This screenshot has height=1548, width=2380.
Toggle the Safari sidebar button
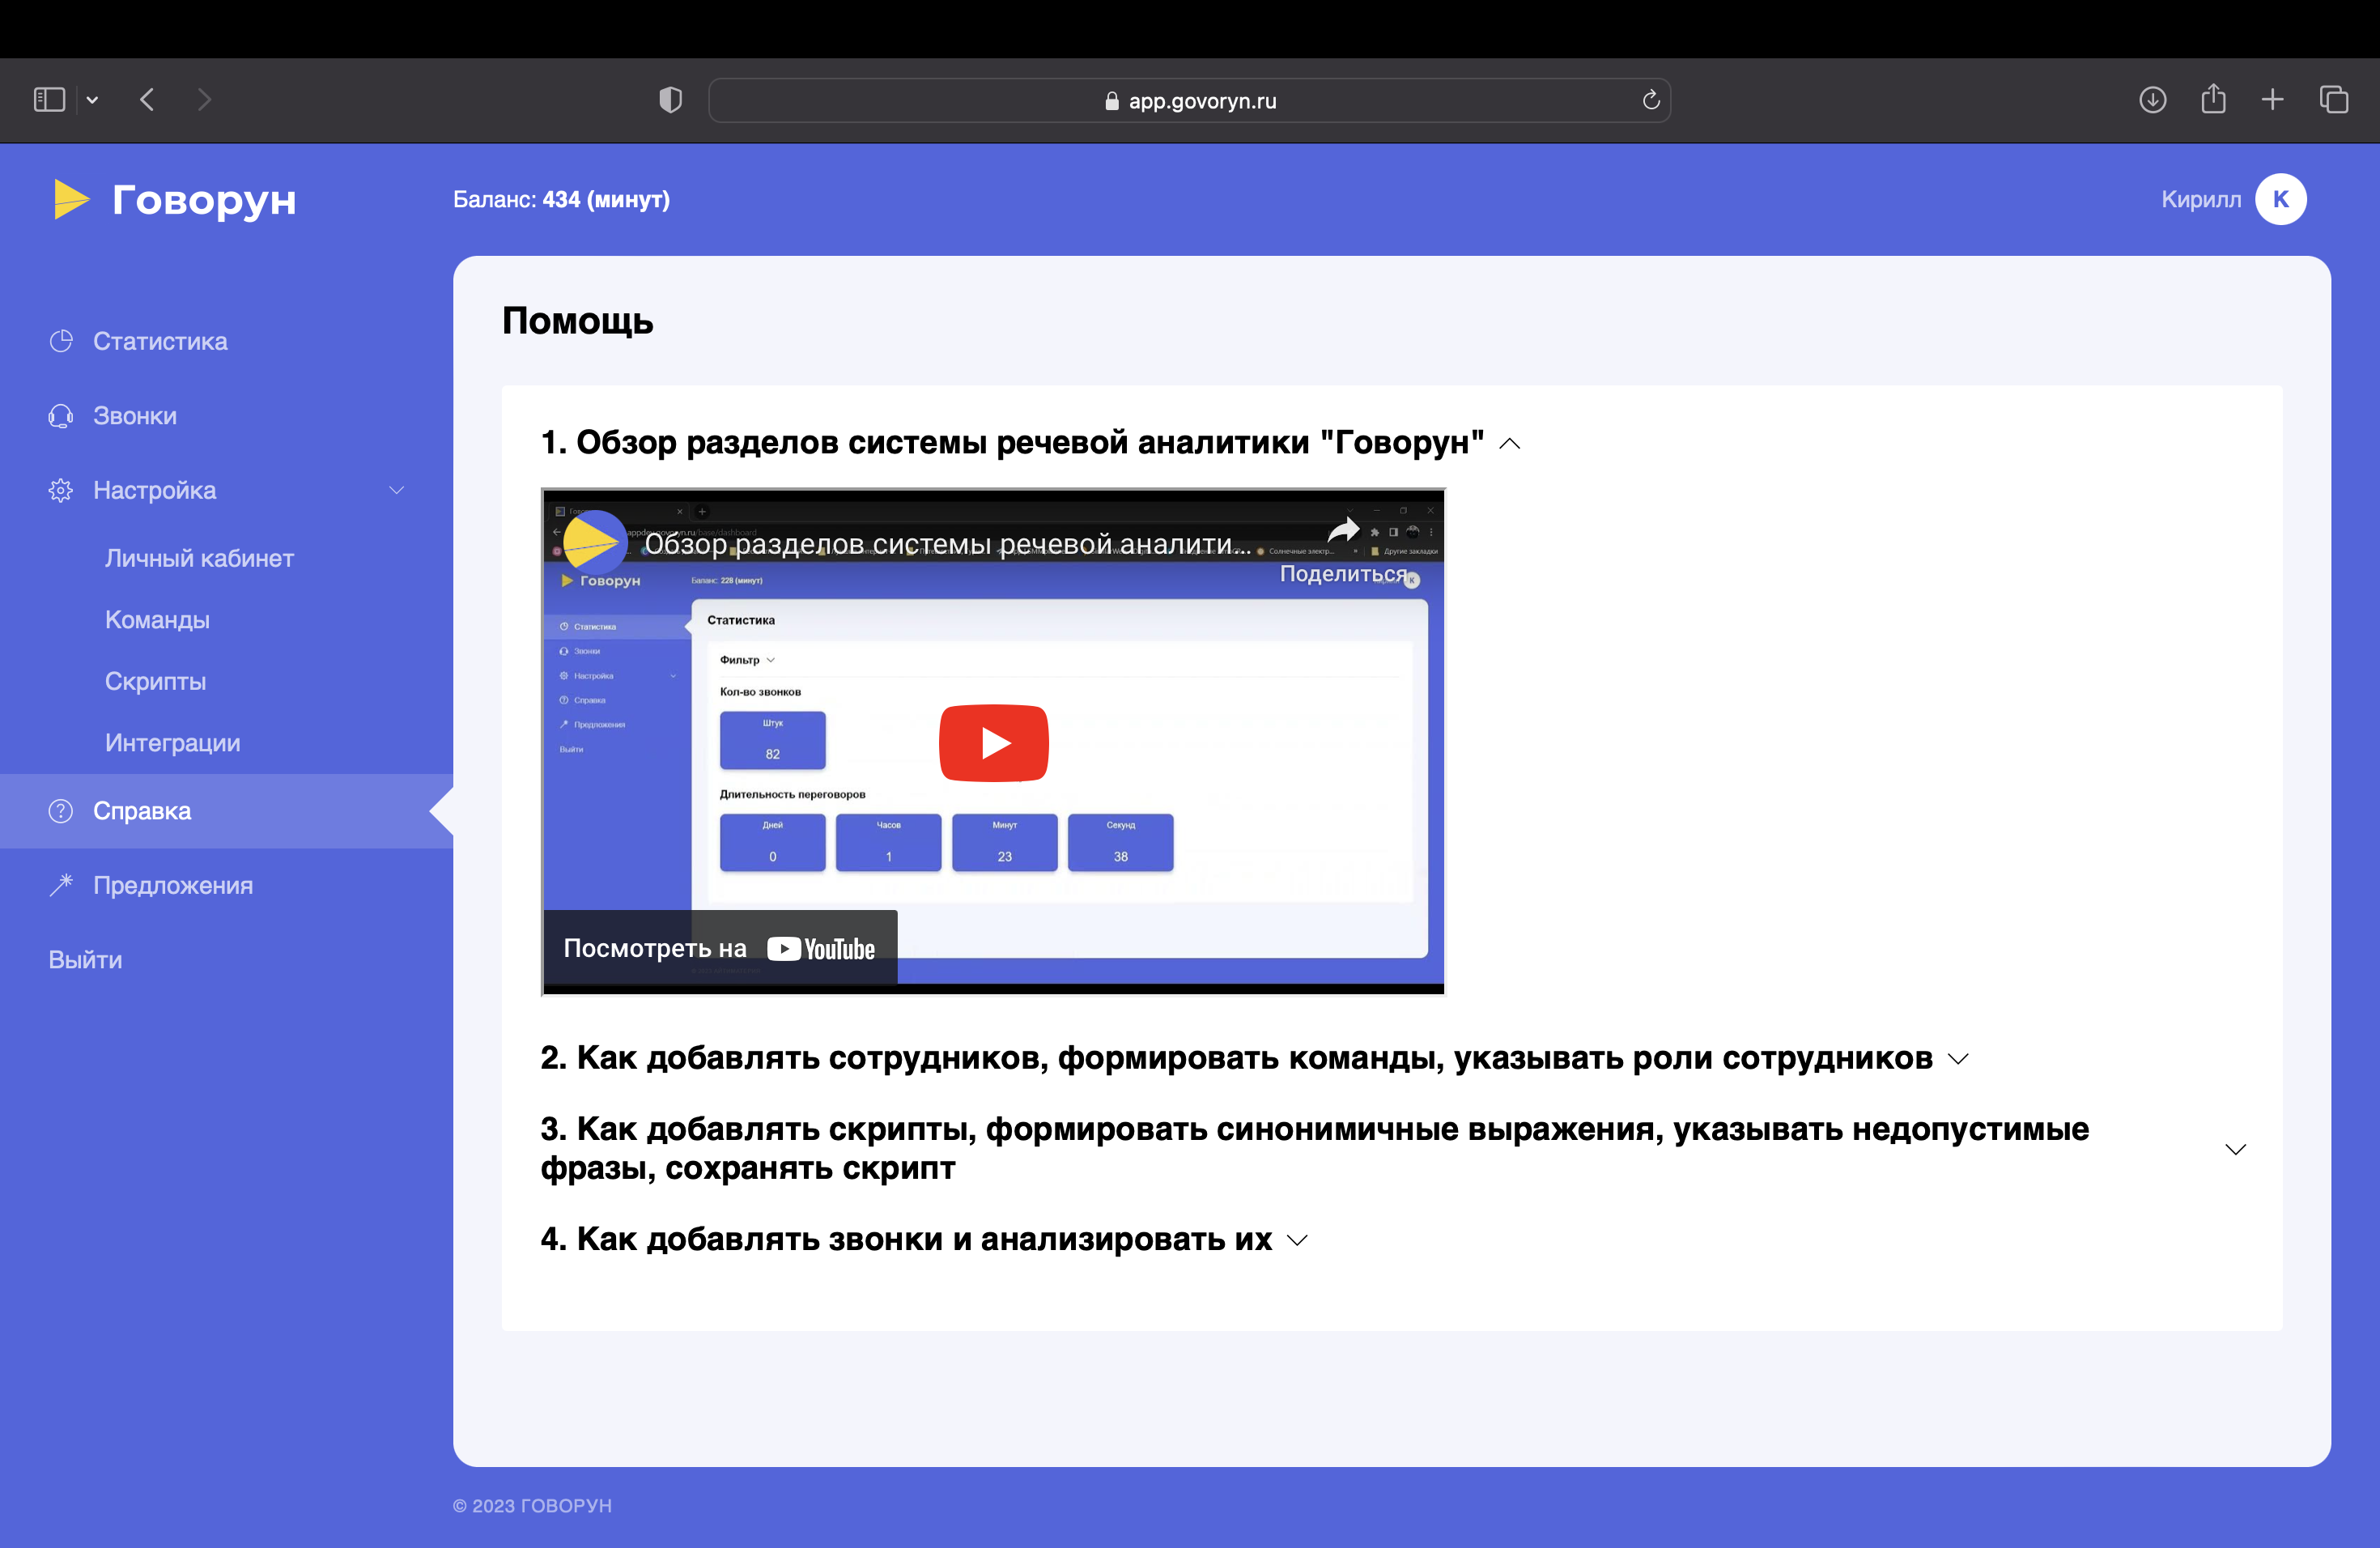pos(49,100)
